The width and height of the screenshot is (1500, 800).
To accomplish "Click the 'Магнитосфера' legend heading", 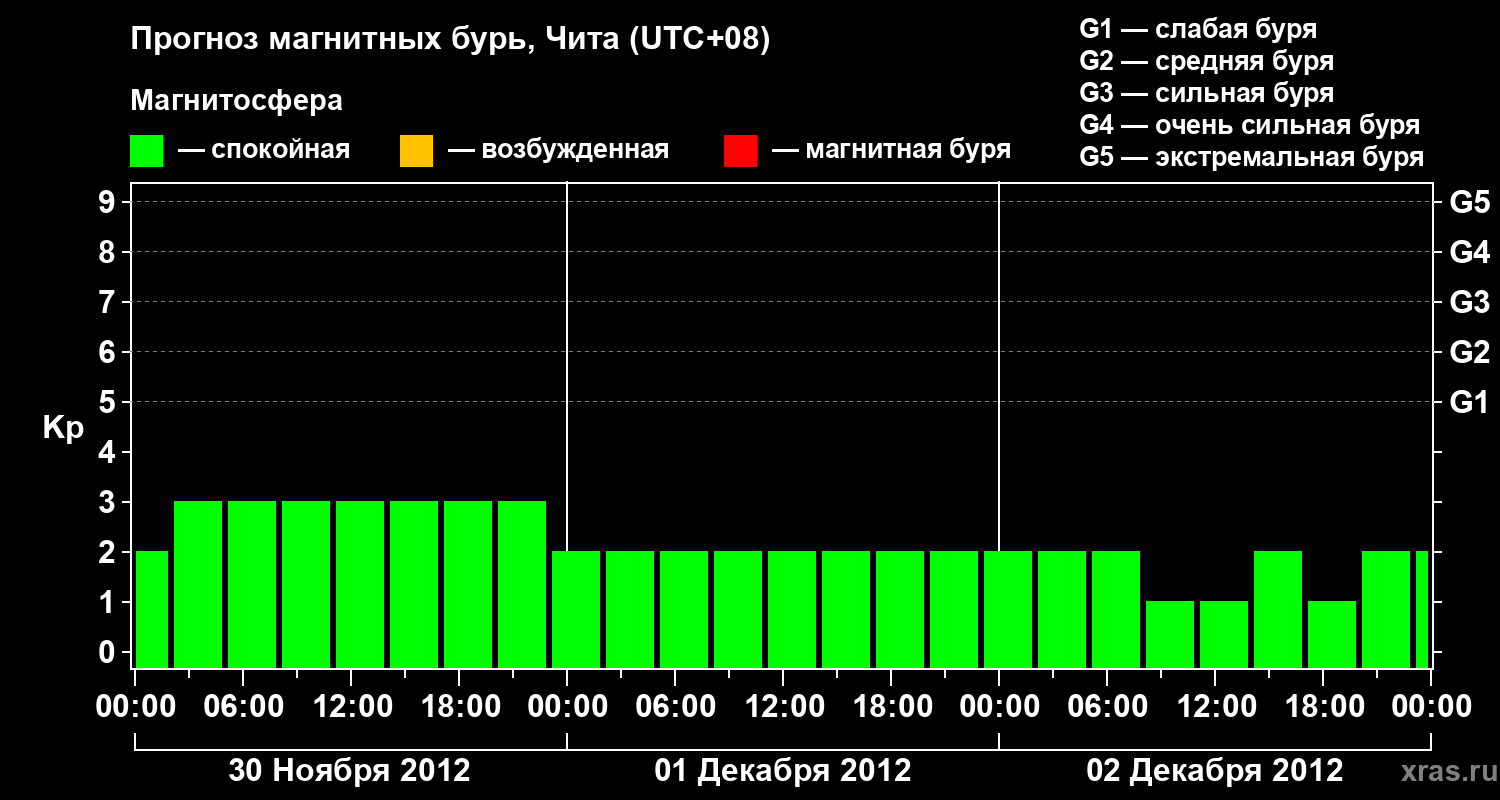I will point(236,101).
